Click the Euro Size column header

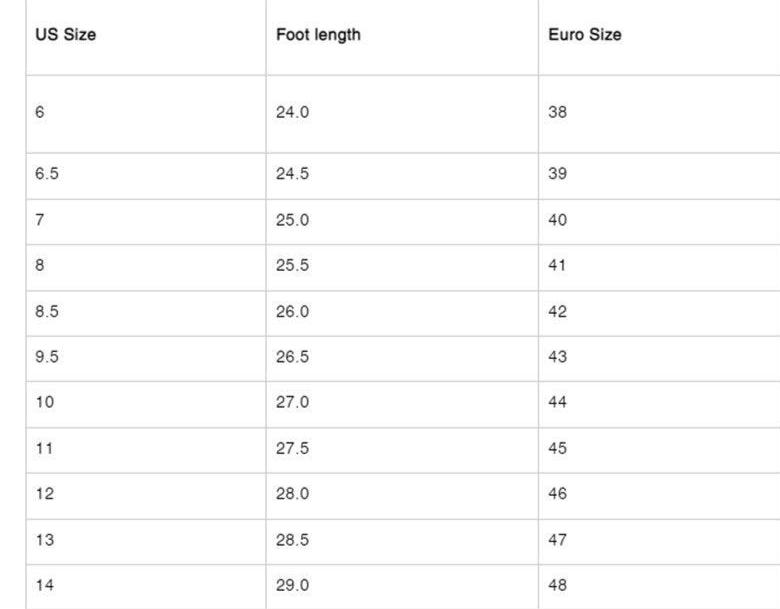tap(585, 34)
